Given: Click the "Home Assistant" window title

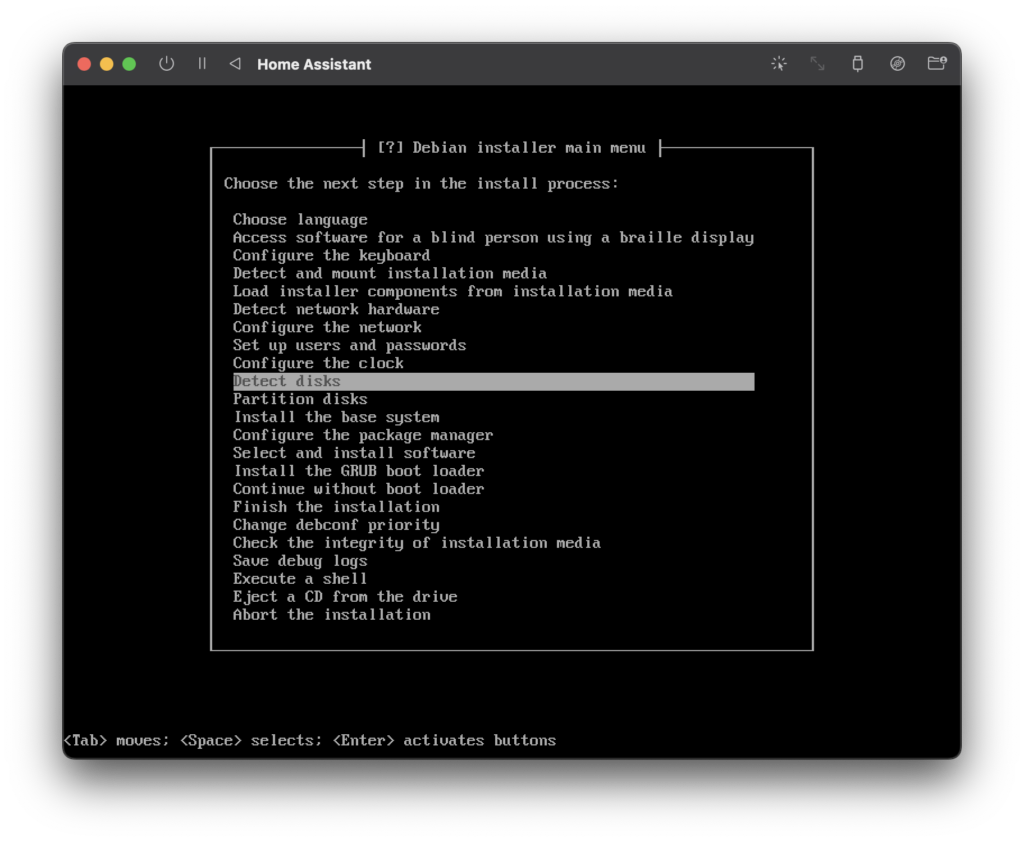Looking at the screenshot, I should coord(314,64).
